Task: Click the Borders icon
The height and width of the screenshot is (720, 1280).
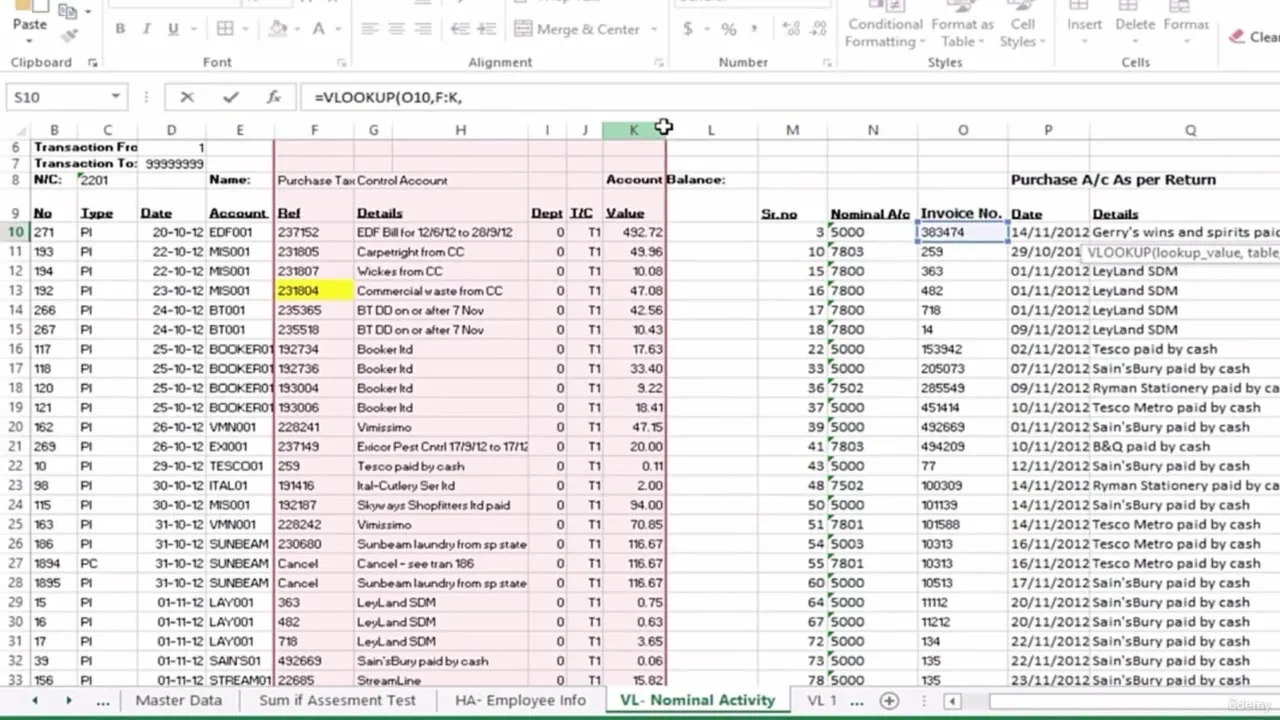Action: [x=225, y=29]
